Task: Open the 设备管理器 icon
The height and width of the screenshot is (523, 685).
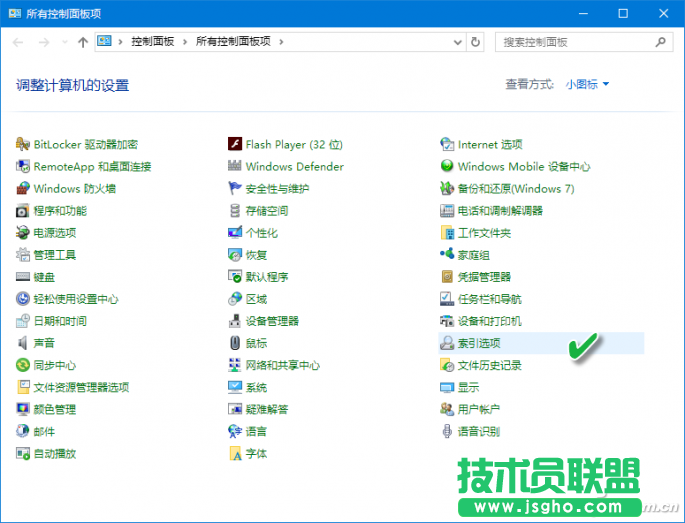Action: coord(235,321)
